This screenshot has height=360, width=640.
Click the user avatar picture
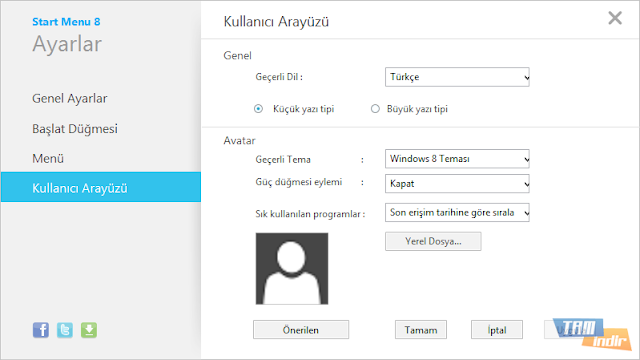pos(292,269)
